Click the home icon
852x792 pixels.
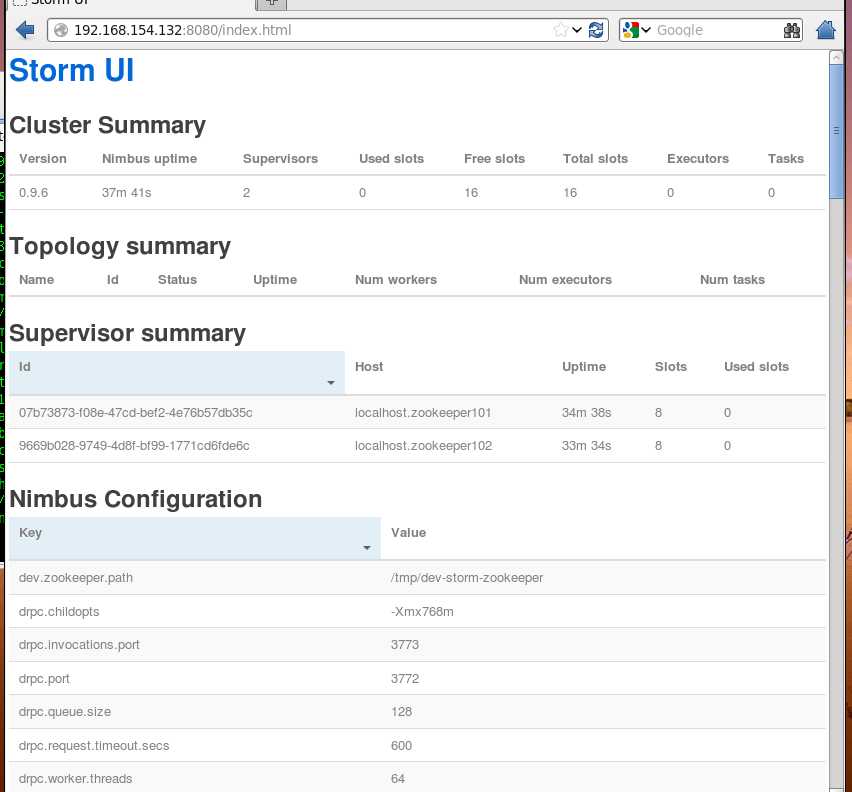click(x=825, y=30)
